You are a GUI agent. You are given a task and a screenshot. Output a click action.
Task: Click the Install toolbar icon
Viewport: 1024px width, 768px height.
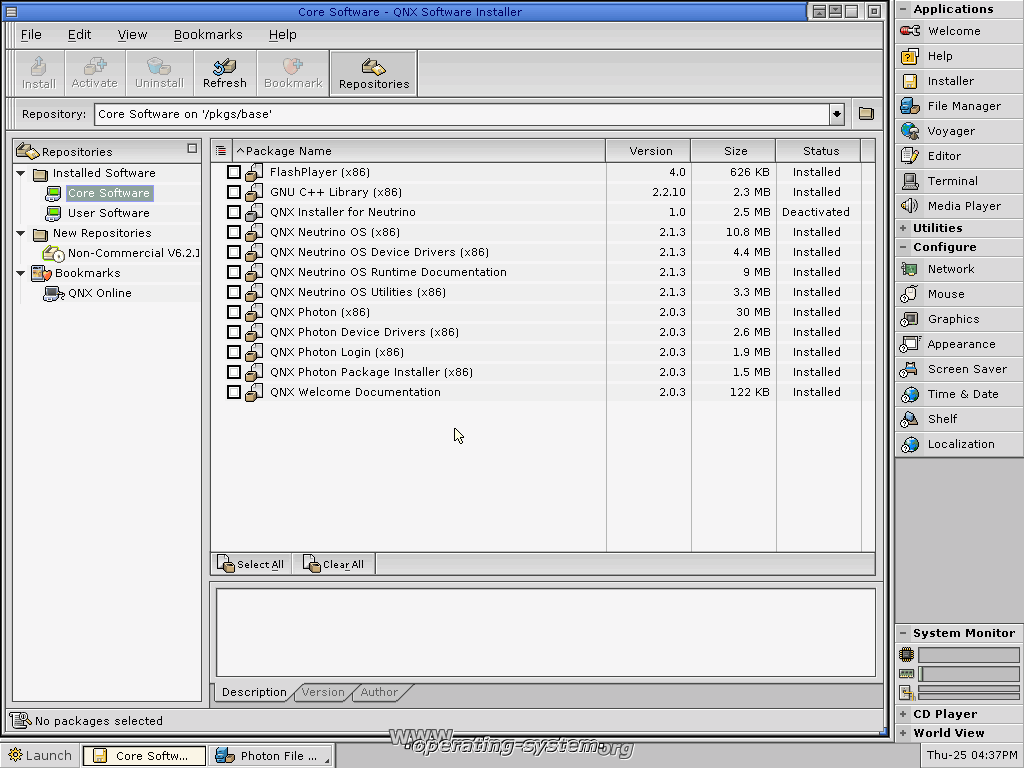39,72
